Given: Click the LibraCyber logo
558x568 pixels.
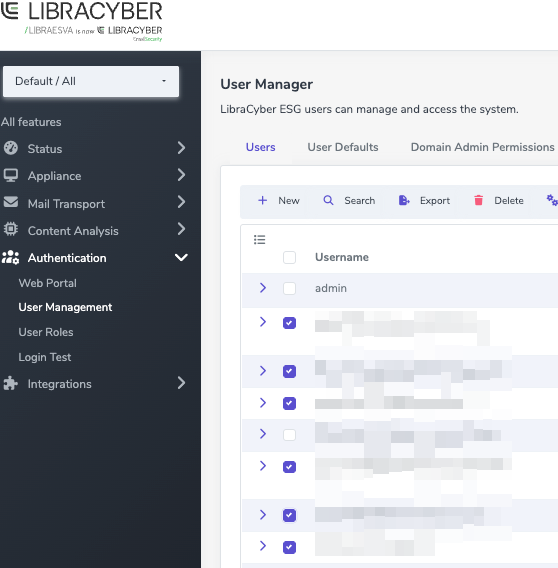Looking at the screenshot, I should [81, 21].
